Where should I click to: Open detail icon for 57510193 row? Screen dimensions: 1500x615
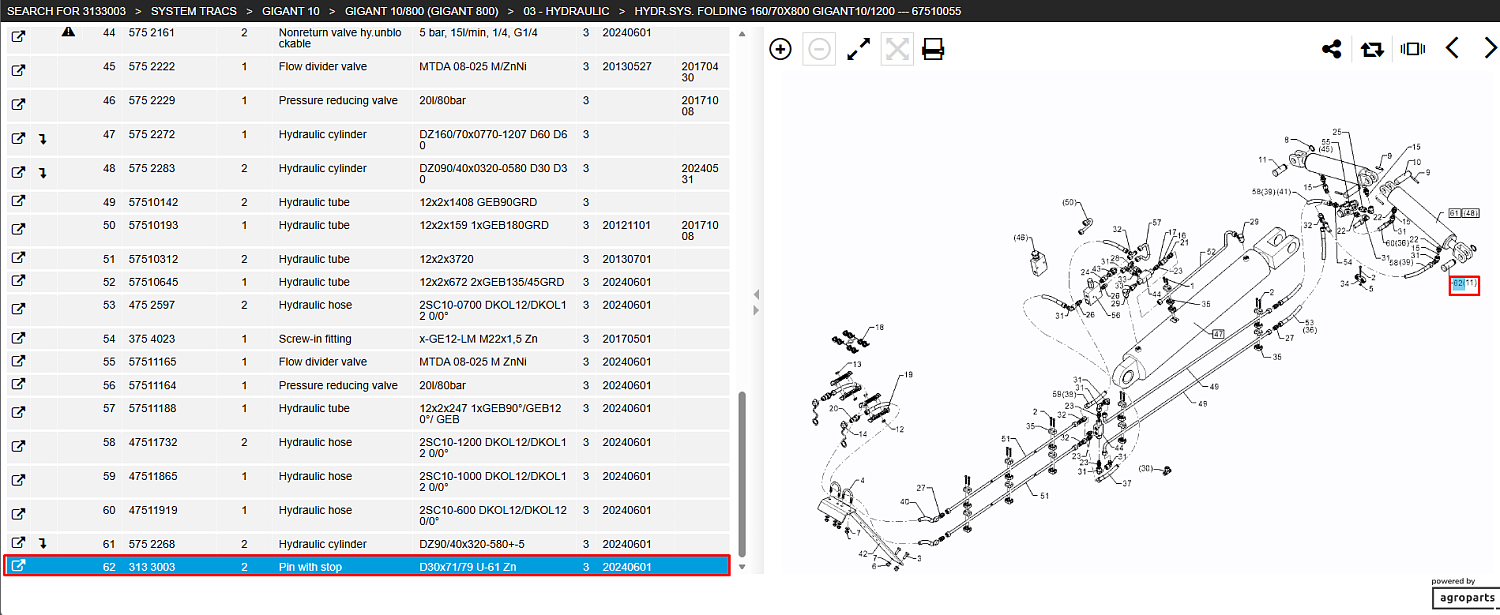click(x=18, y=227)
